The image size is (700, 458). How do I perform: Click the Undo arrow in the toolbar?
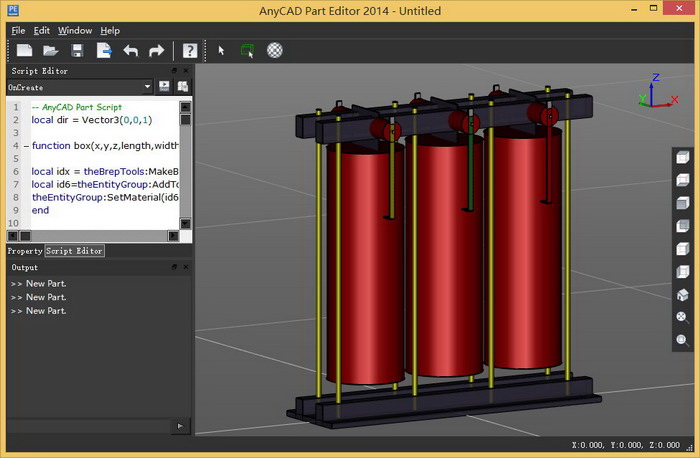pos(130,50)
